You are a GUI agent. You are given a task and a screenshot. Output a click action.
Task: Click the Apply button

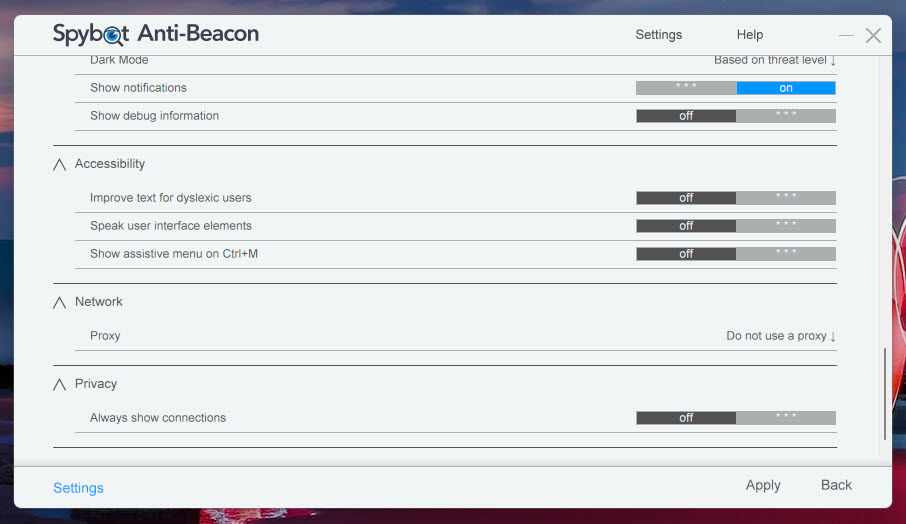[763, 485]
